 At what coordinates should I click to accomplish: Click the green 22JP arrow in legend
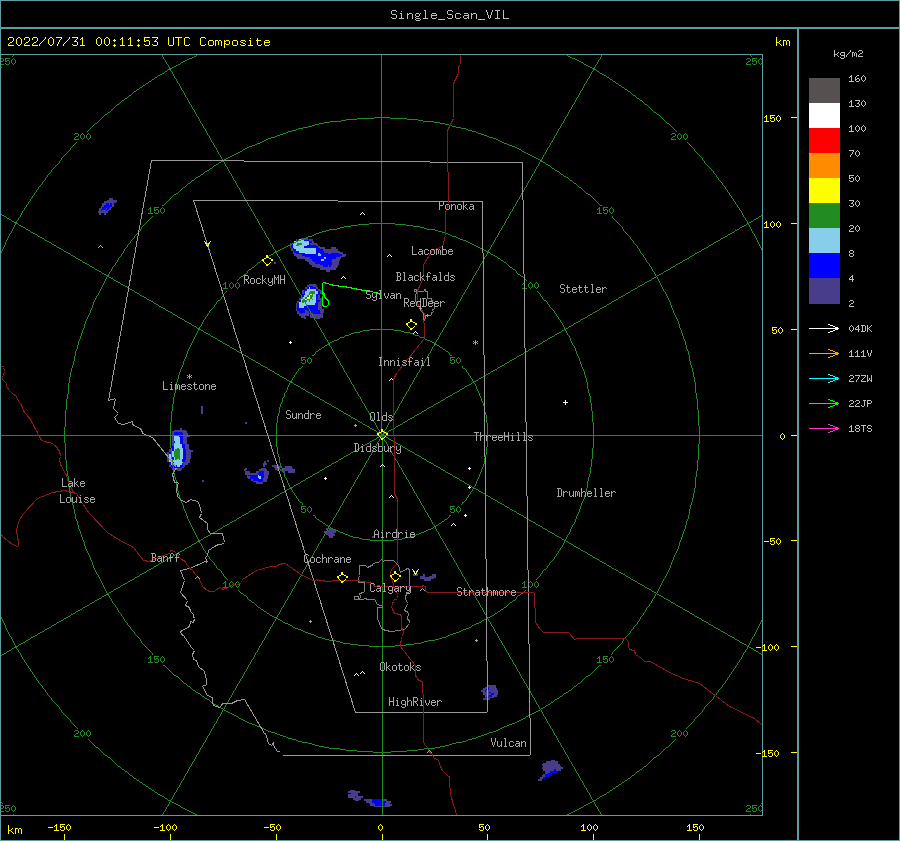(x=824, y=404)
